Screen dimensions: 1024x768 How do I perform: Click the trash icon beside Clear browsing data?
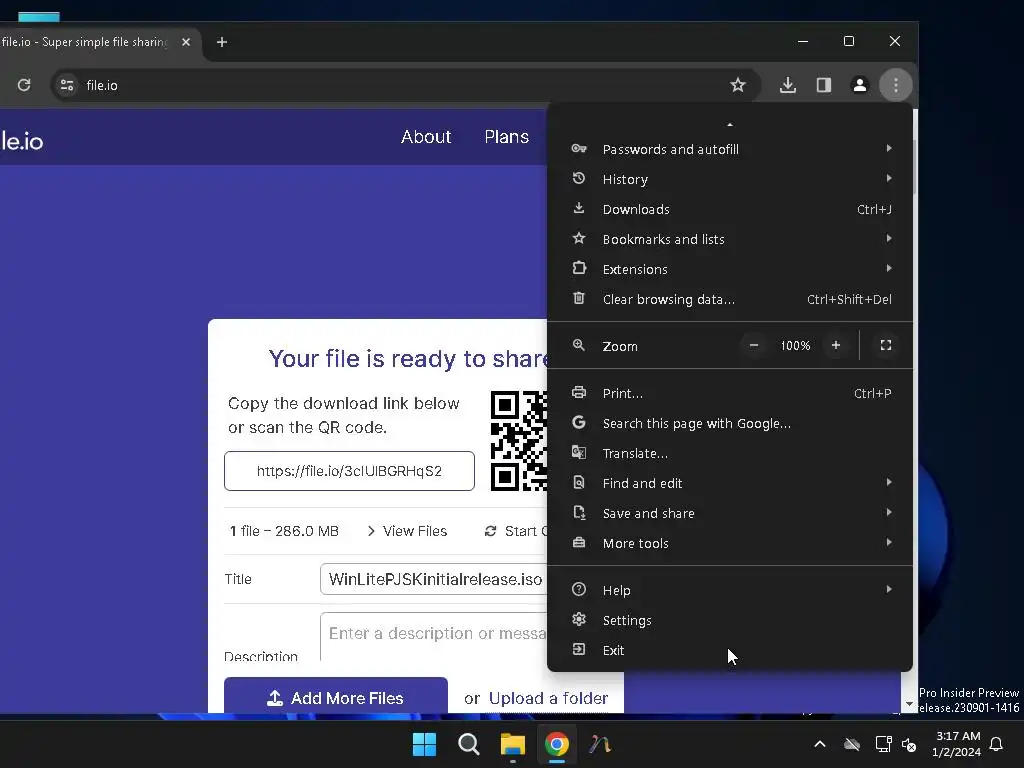pyautogui.click(x=579, y=298)
